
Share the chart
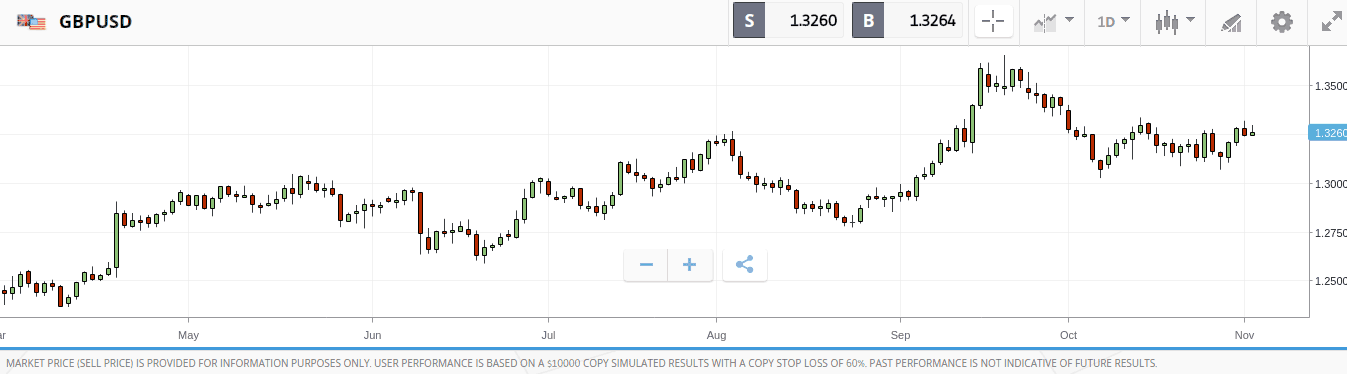coord(744,265)
